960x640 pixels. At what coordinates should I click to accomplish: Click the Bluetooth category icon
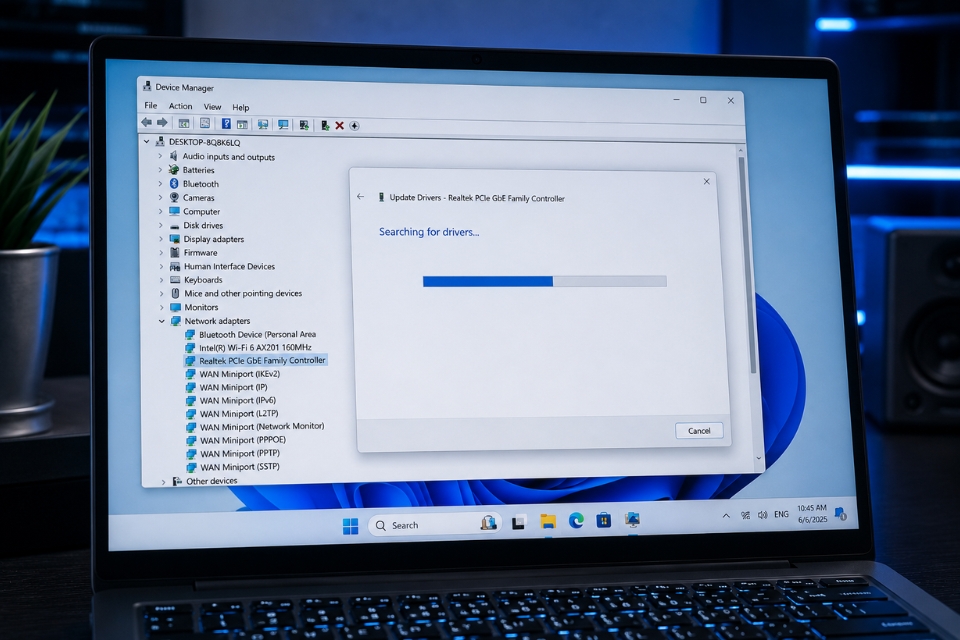[x=174, y=184]
